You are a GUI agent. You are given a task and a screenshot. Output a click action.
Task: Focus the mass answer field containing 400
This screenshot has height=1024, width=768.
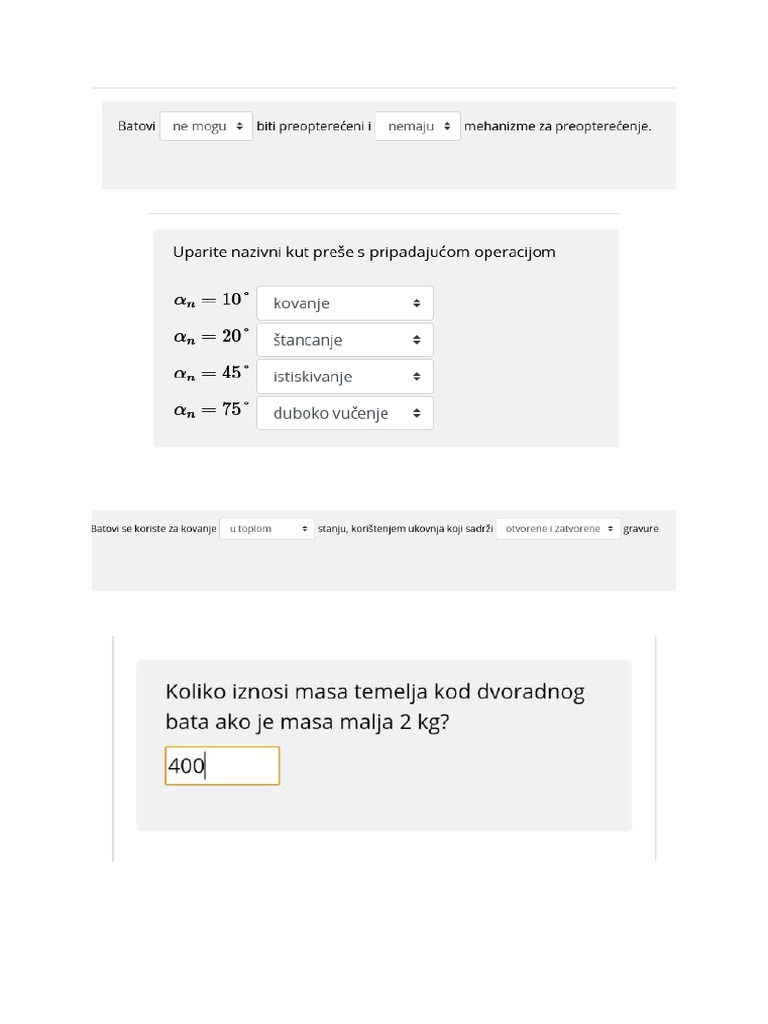pos(222,766)
